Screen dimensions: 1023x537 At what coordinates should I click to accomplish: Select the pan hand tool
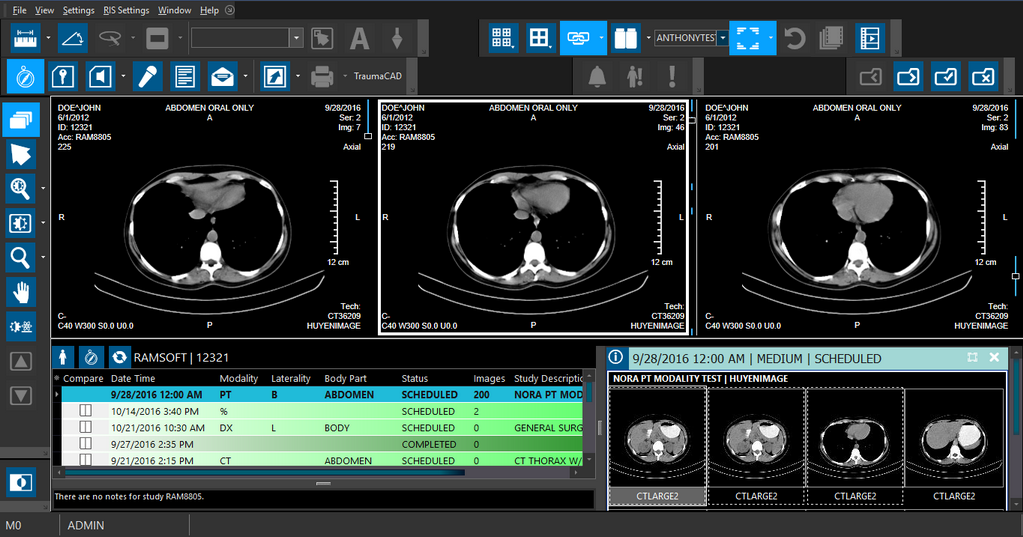21,292
